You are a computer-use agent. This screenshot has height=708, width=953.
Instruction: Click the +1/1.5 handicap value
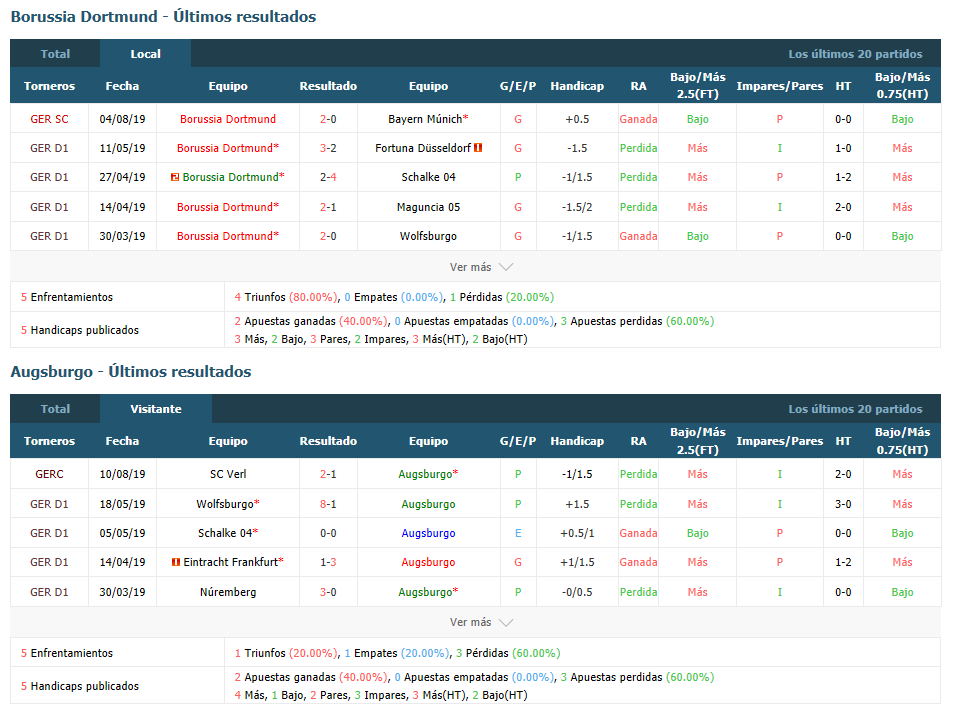pos(577,562)
